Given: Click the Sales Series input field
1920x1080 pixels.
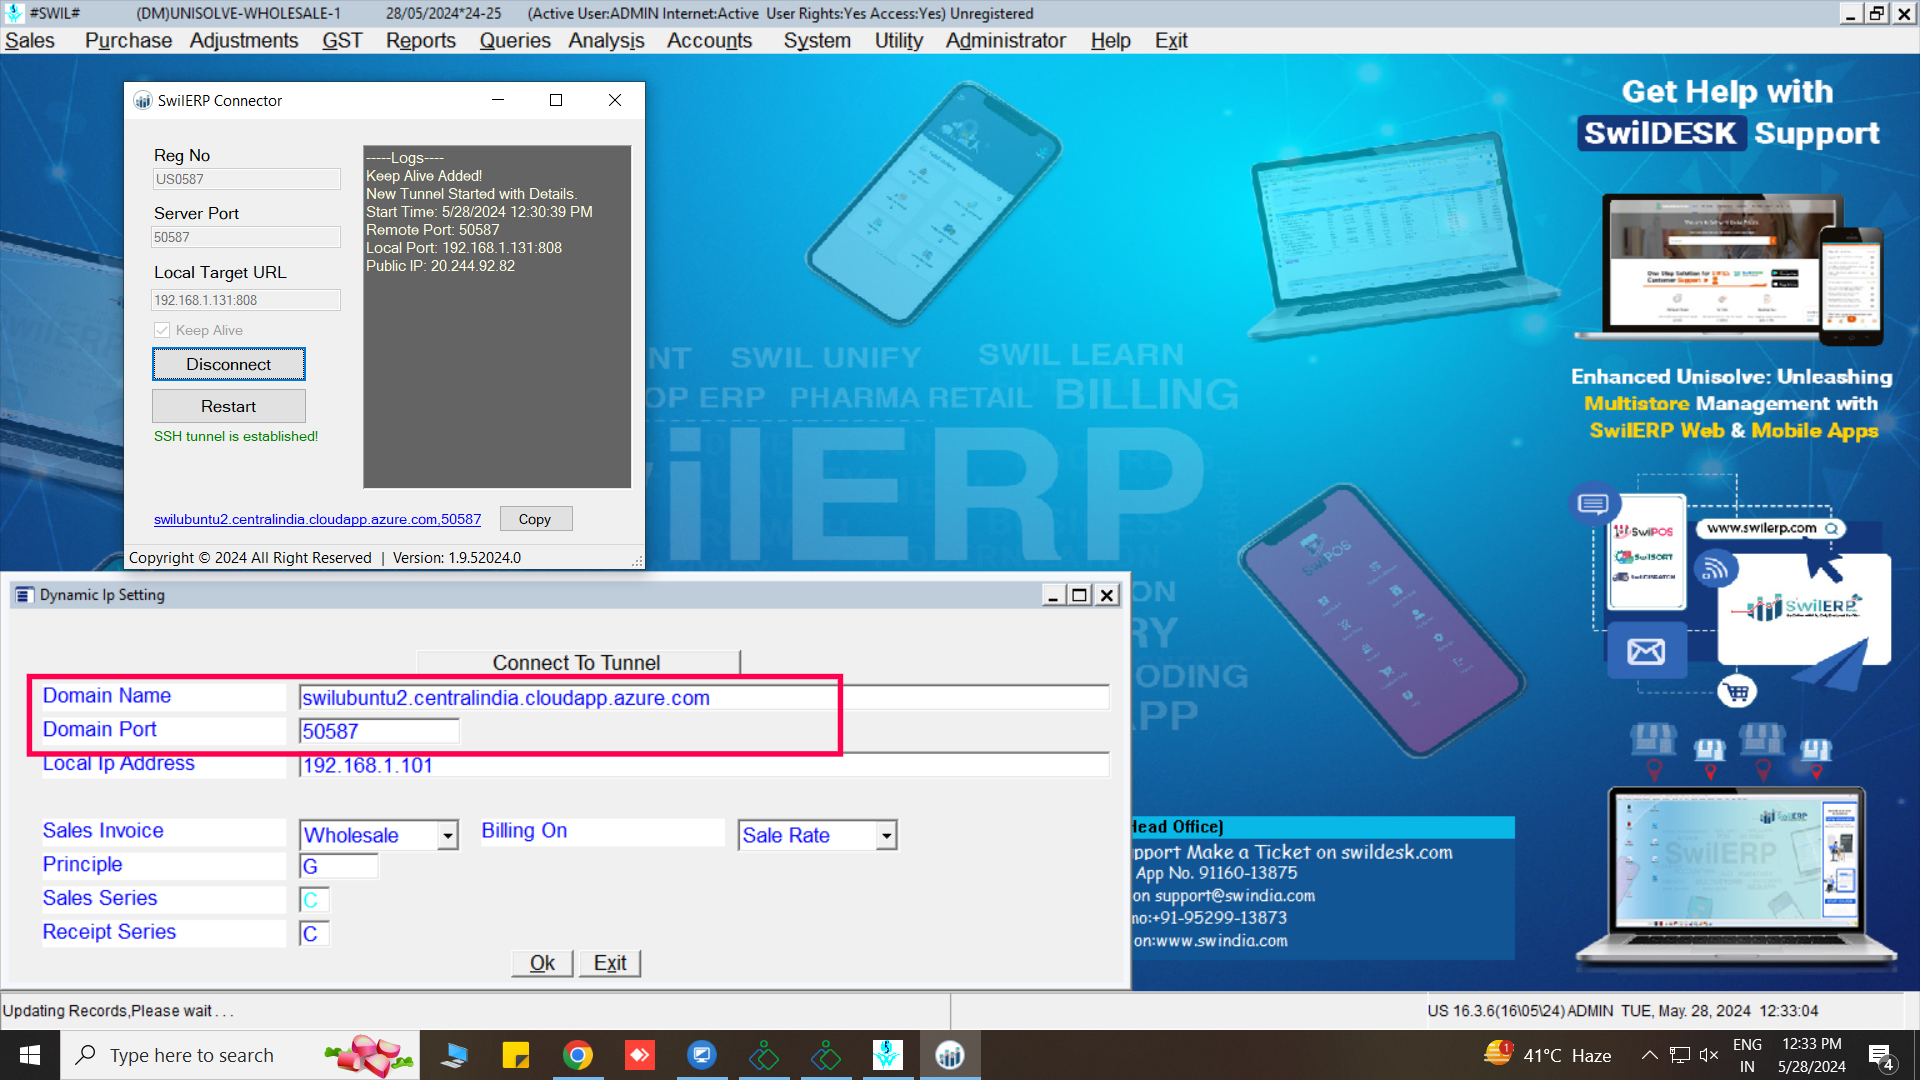Looking at the screenshot, I should [x=314, y=900].
